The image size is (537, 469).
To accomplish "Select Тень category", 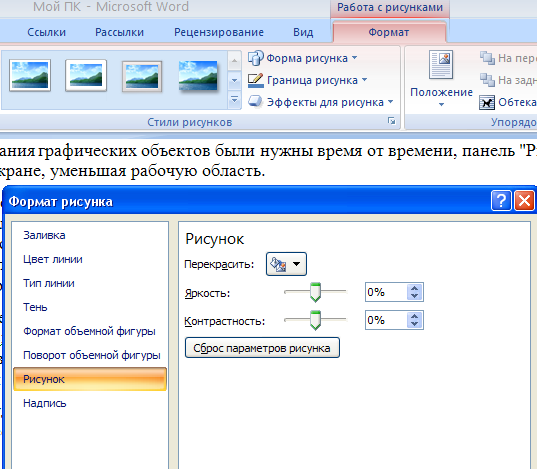I will tap(35, 307).
